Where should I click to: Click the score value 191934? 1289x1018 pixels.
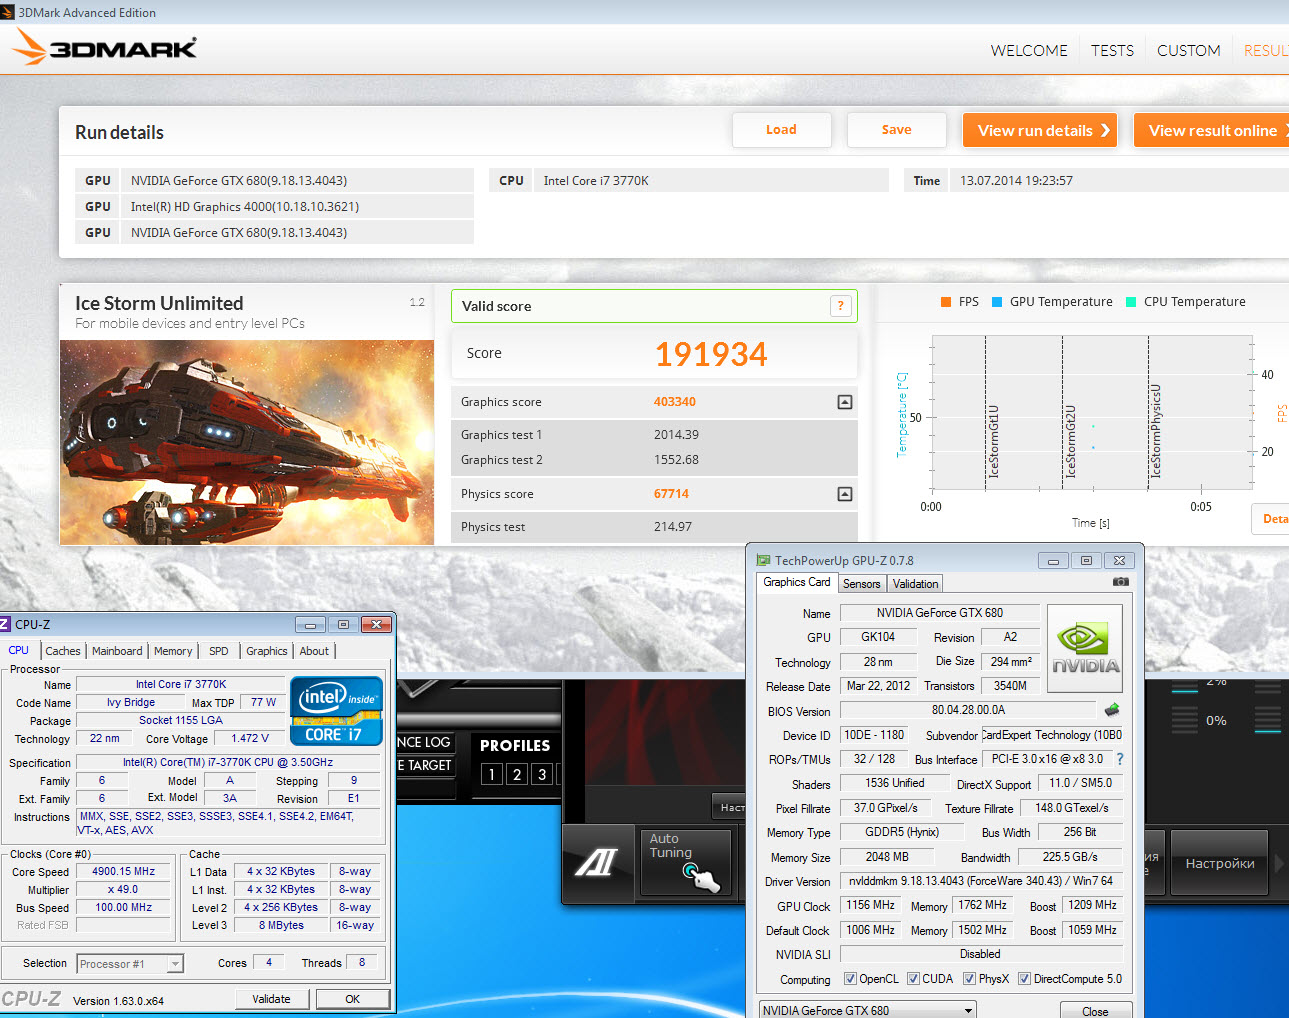click(x=711, y=354)
